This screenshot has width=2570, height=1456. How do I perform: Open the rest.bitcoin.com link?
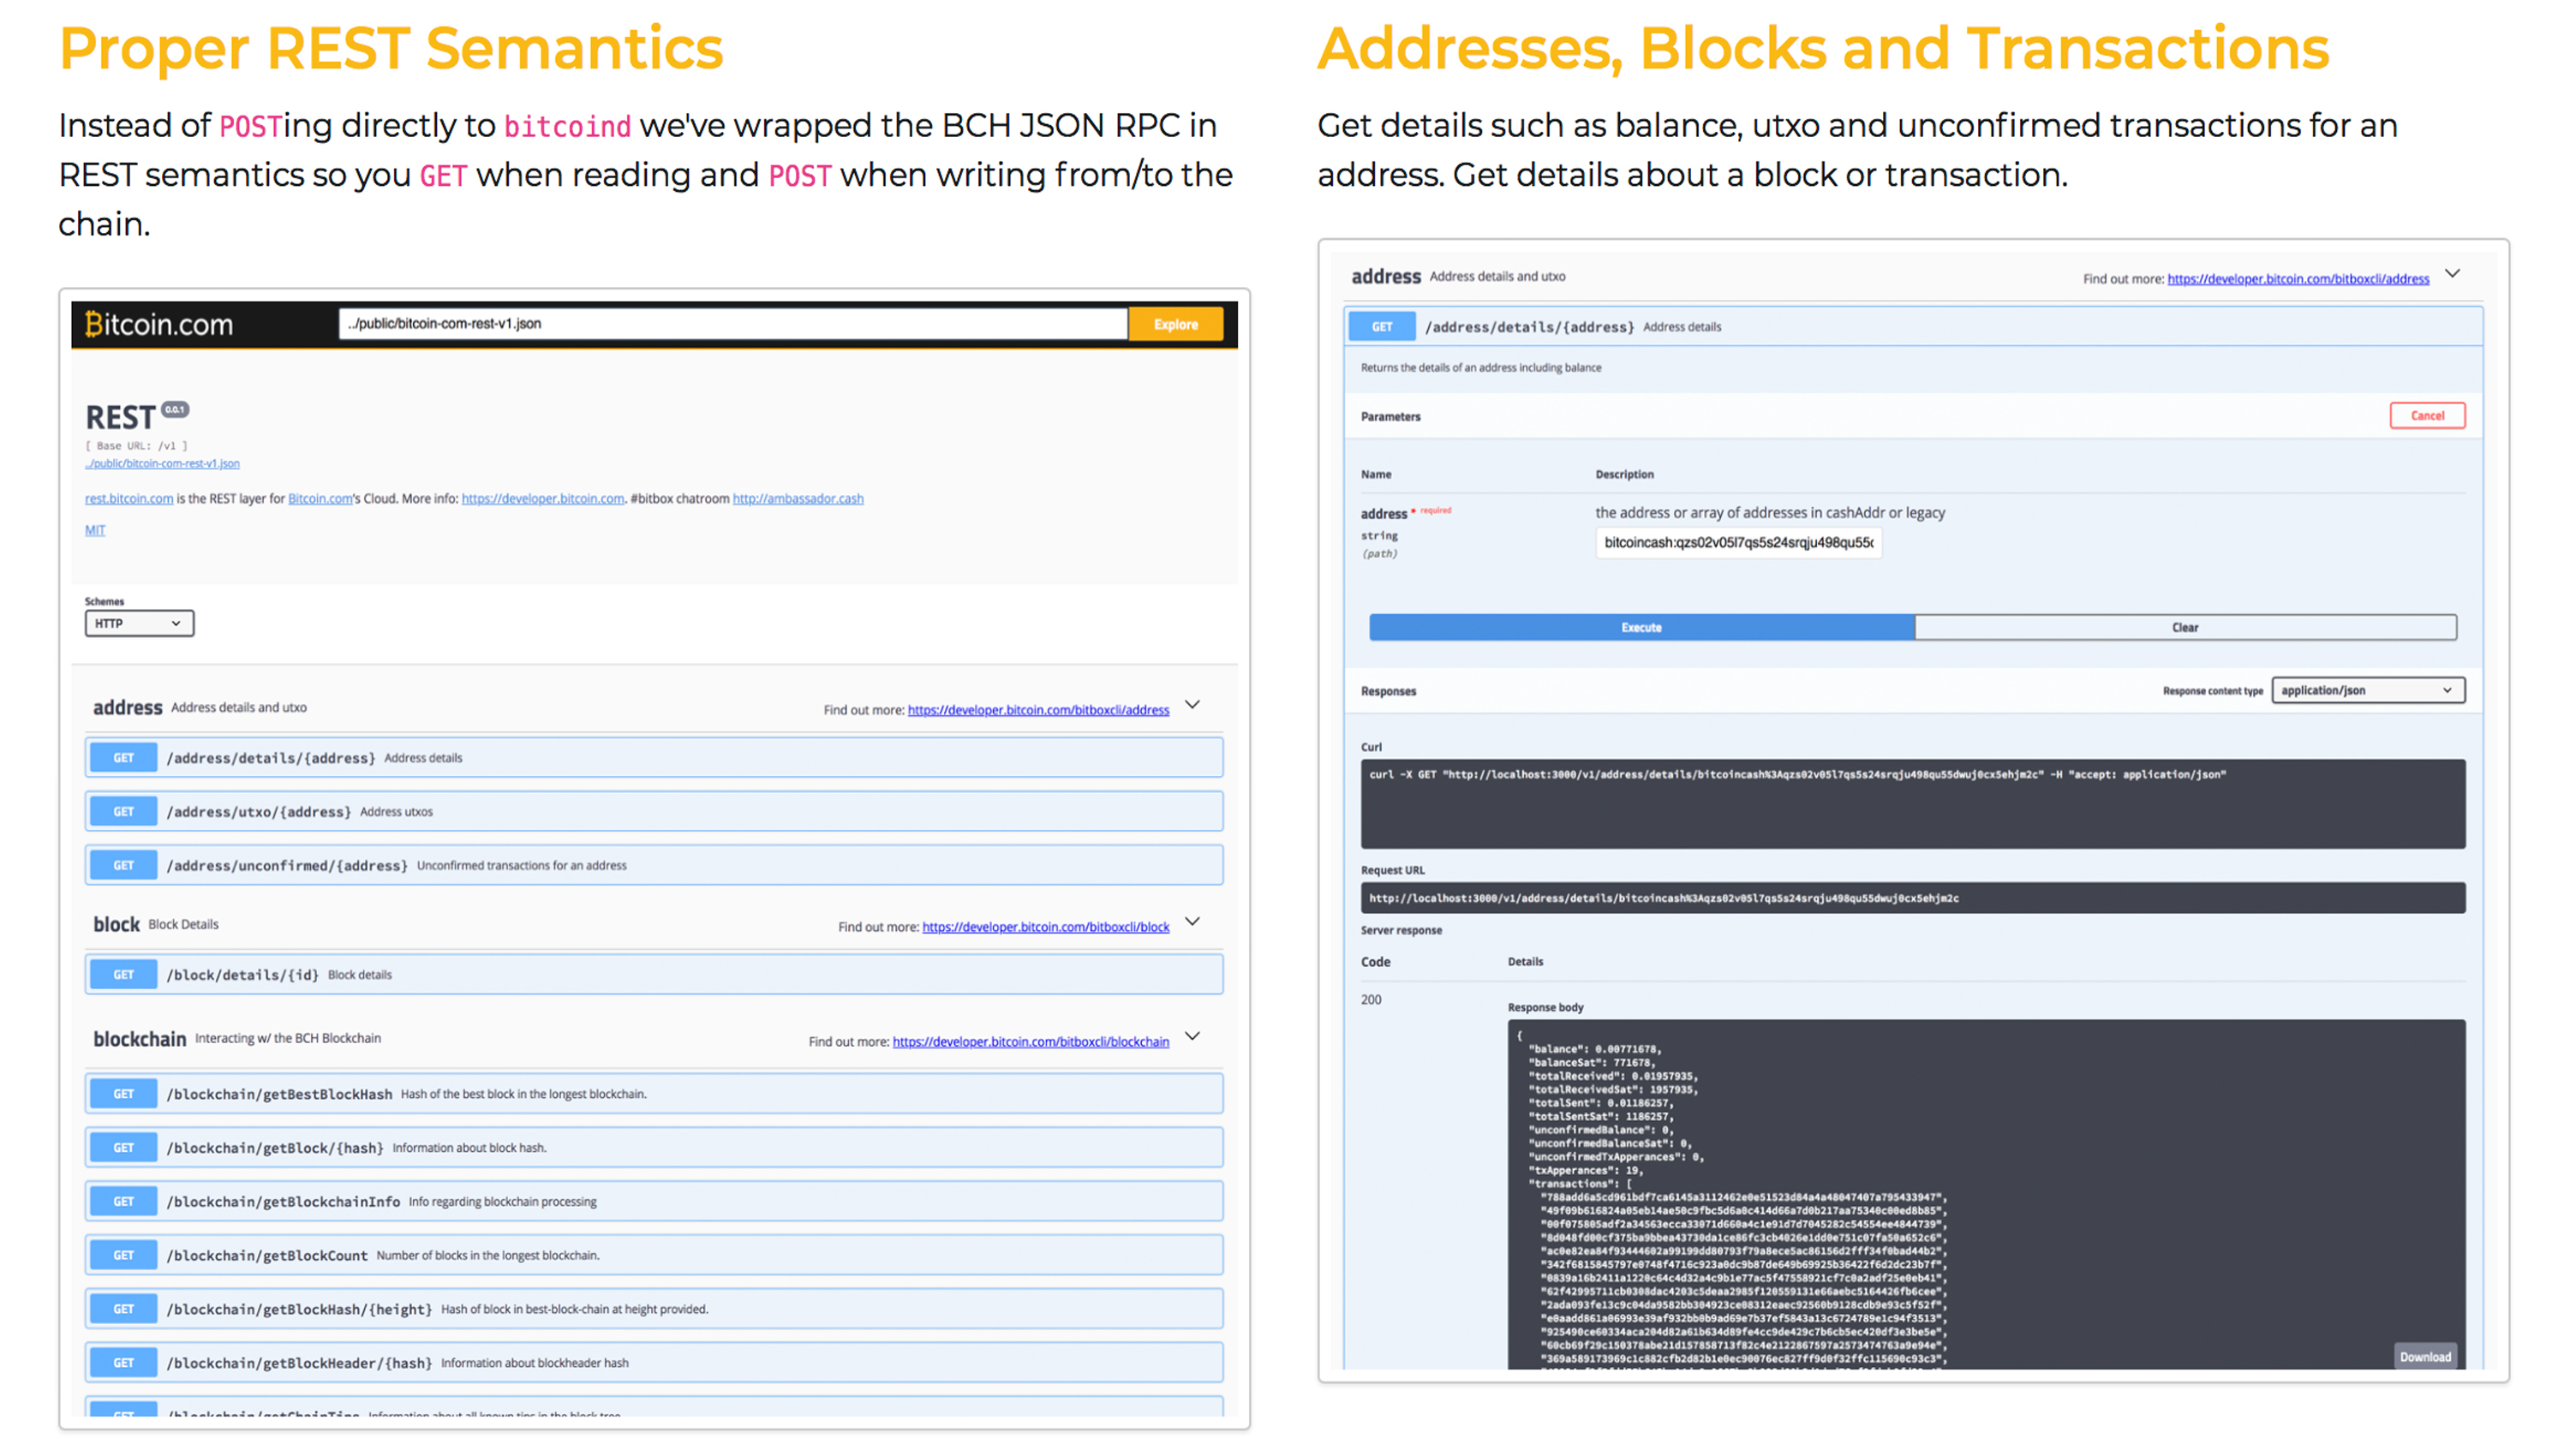[x=129, y=498]
